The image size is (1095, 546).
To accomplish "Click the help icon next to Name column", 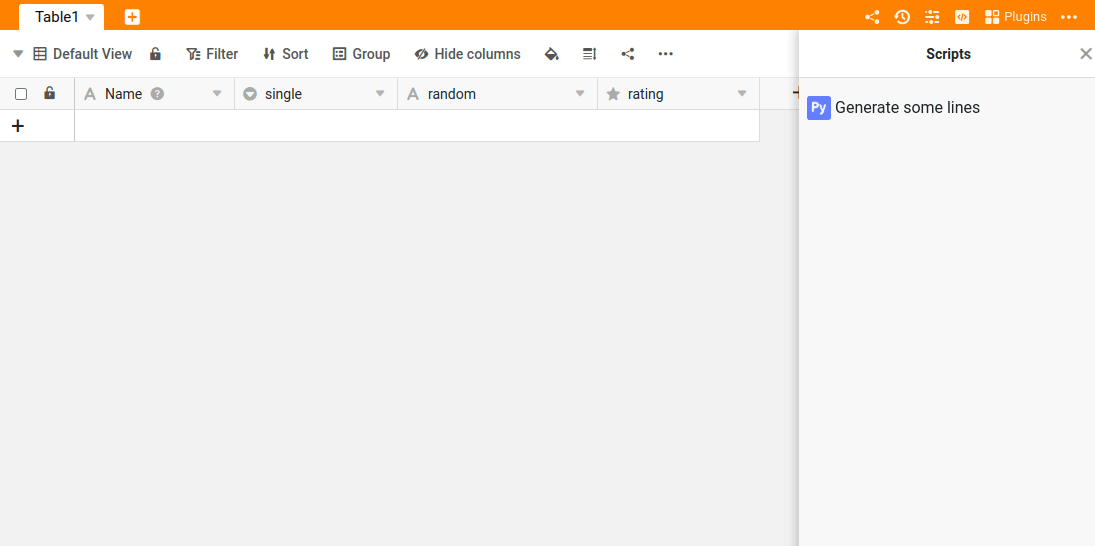I will (157, 94).
